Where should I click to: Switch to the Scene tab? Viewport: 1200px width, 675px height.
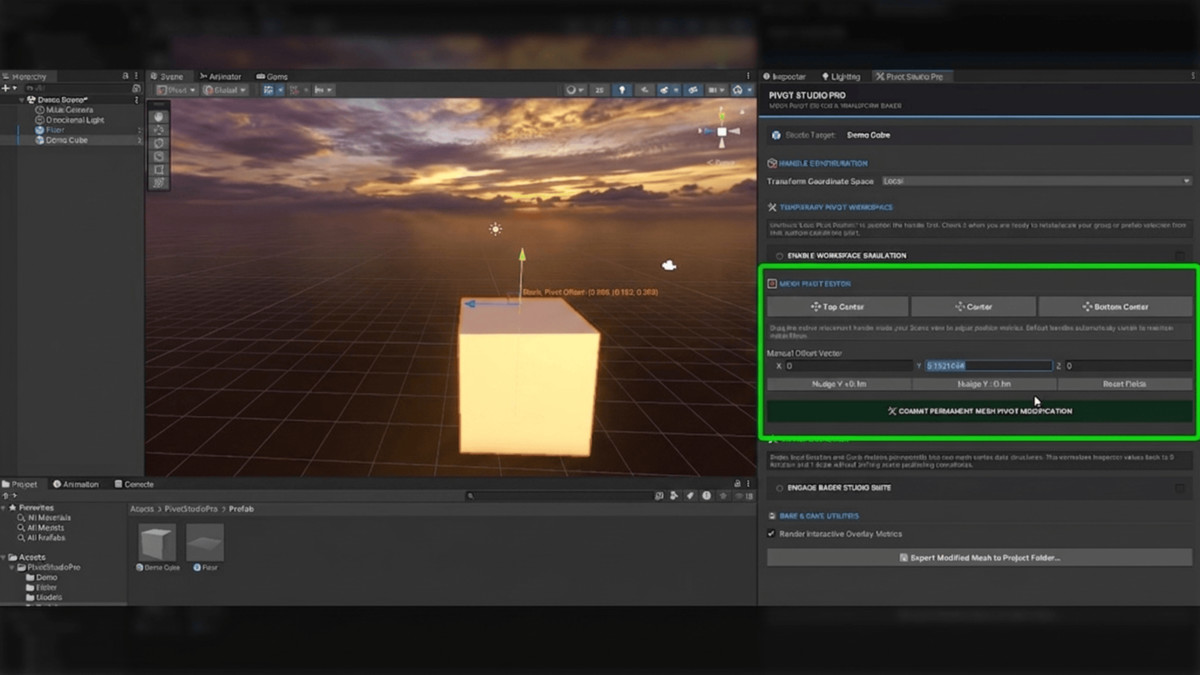click(169, 76)
